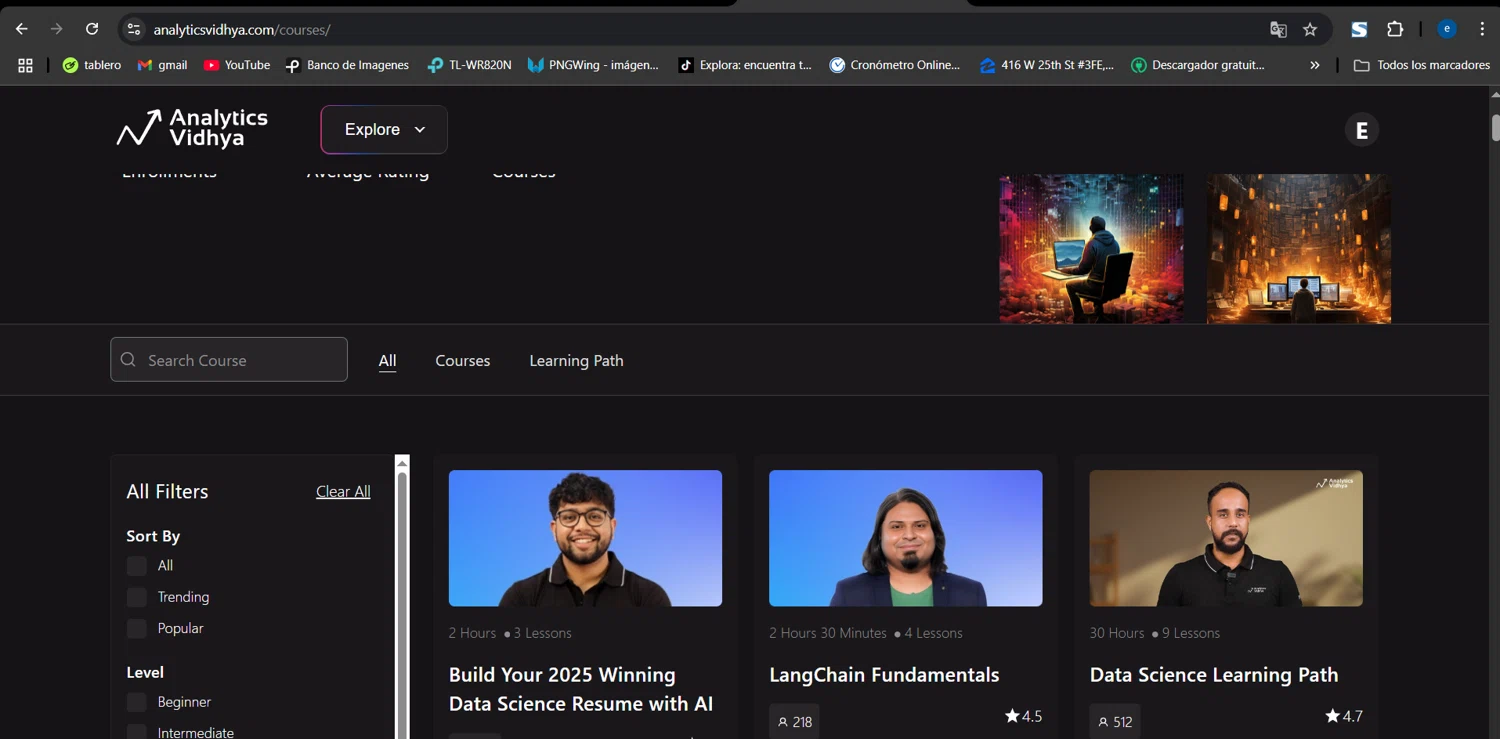This screenshot has height=739, width=1500.
Task: Click the 512 enrollments badge
Action: coord(1114,721)
